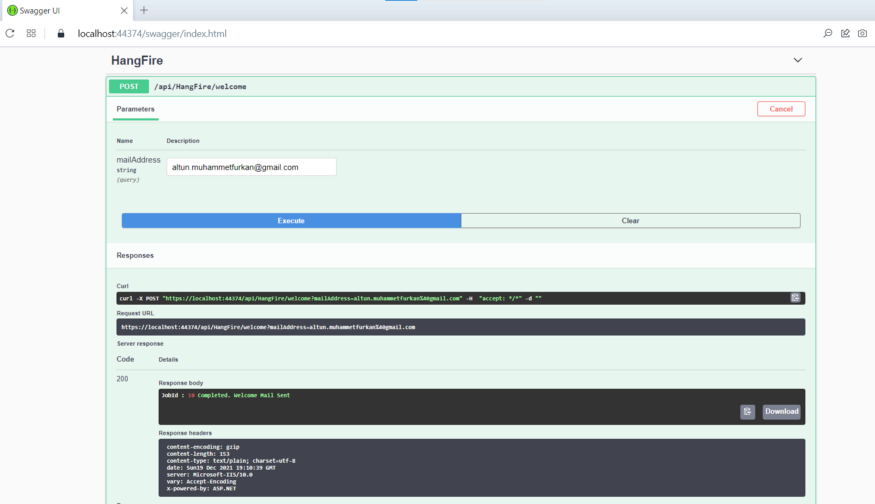Click the "x-powered-by: ASP.NET" header line
The image size is (875, 504).
(x=201, y=488)
